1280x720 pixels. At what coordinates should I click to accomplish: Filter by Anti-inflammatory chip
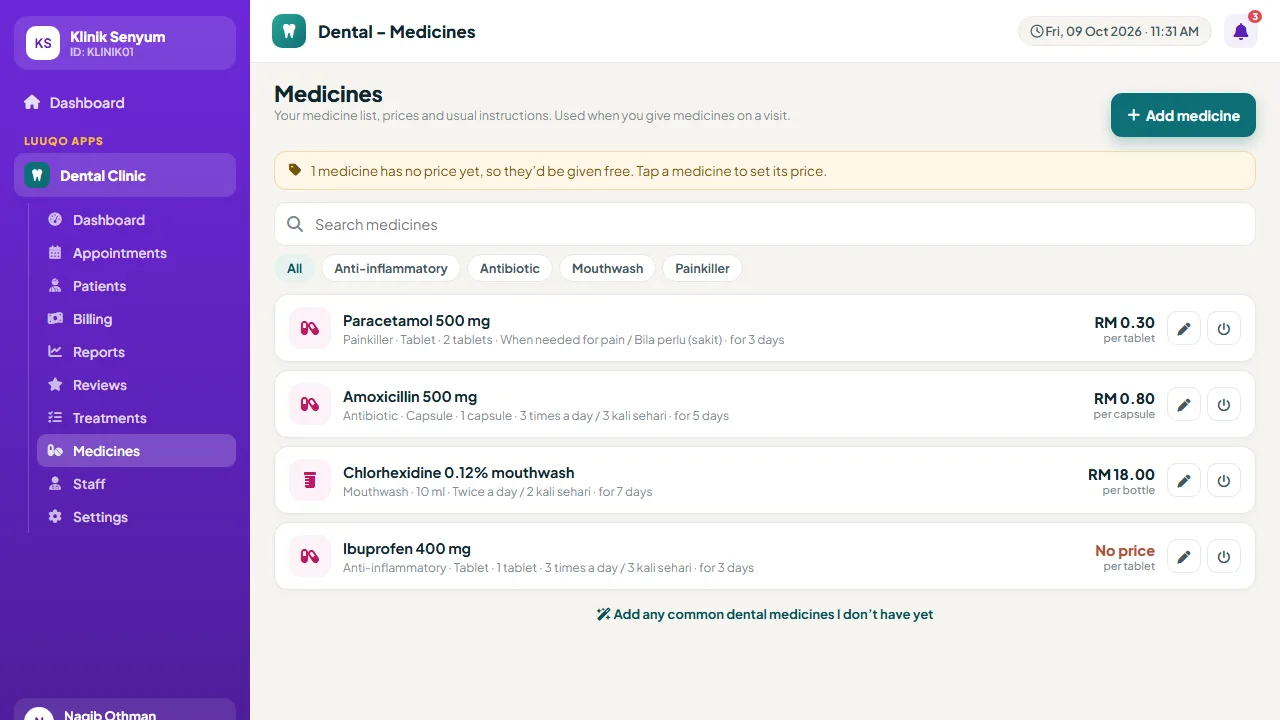[x=391, y=268]
